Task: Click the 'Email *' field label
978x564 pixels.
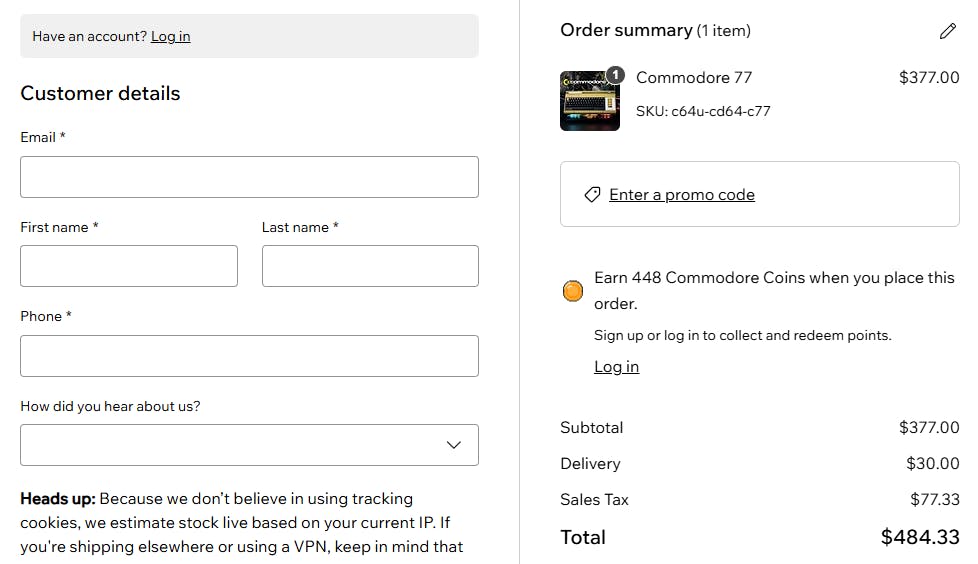Action: [42, 137]
